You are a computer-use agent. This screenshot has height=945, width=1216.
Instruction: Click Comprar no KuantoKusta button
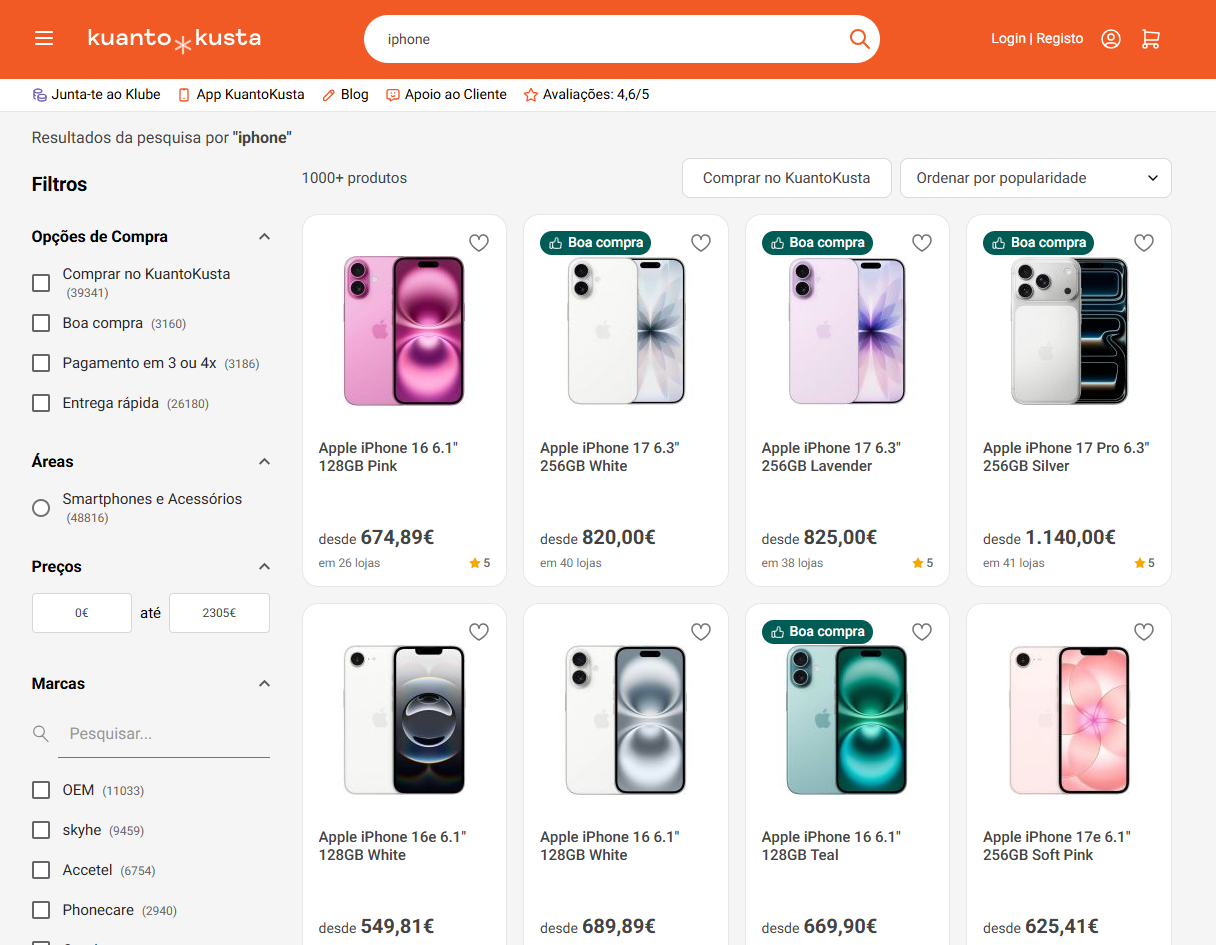pos(786,178)
